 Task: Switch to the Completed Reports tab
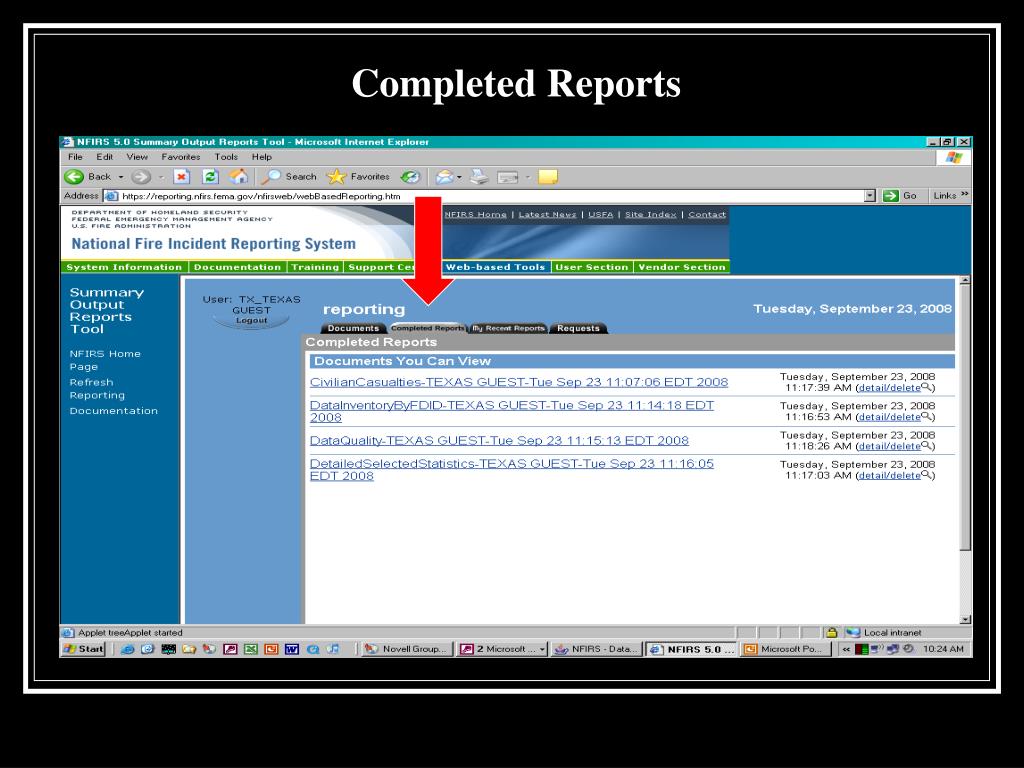[428, 328]
